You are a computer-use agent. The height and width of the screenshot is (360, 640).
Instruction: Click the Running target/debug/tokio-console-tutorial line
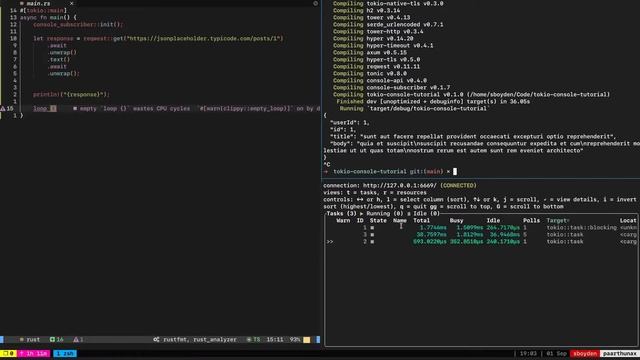(414, 109)
